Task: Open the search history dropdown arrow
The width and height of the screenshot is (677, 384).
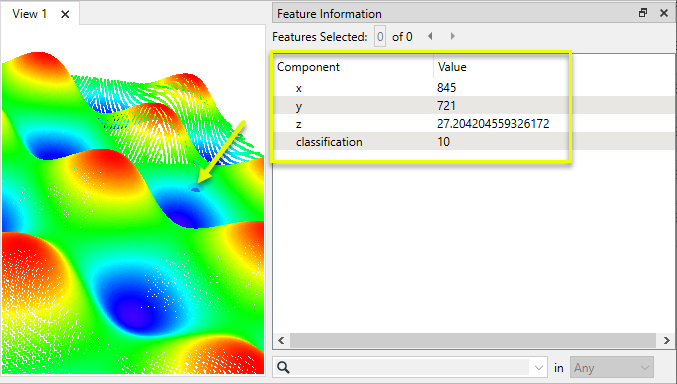Action: click(x=538, y=368)
